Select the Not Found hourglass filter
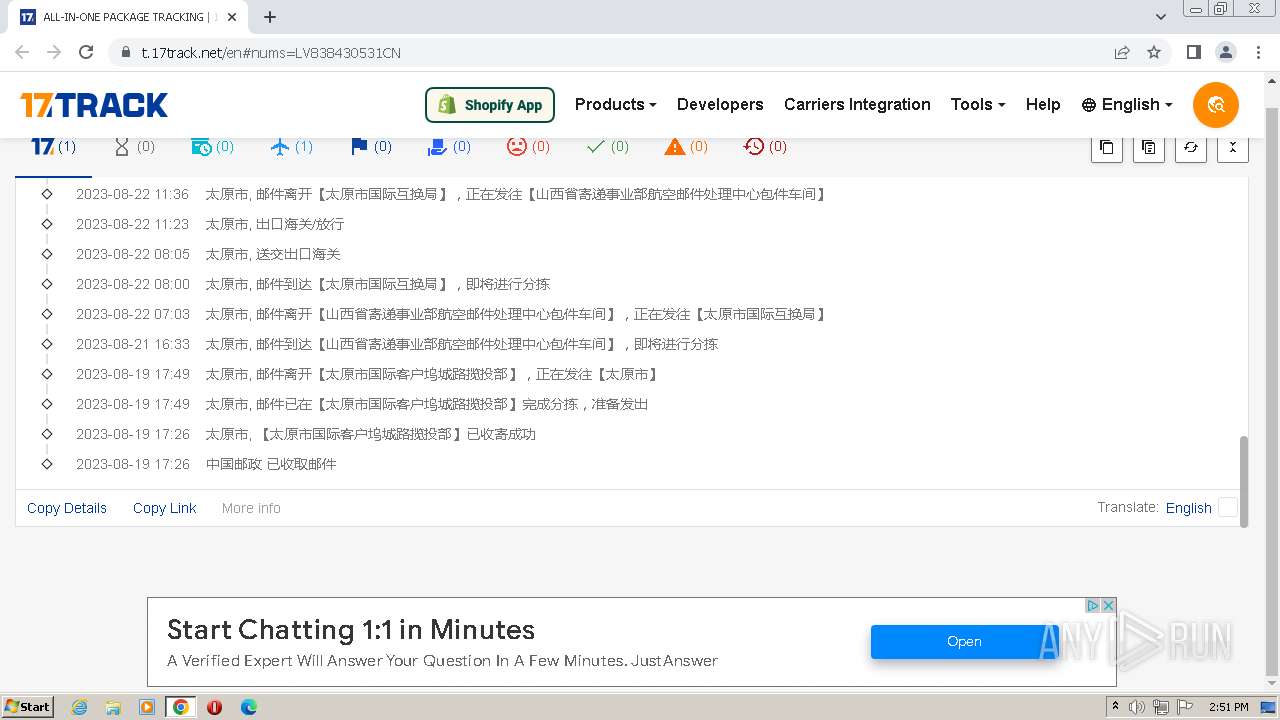 (134, 147)
